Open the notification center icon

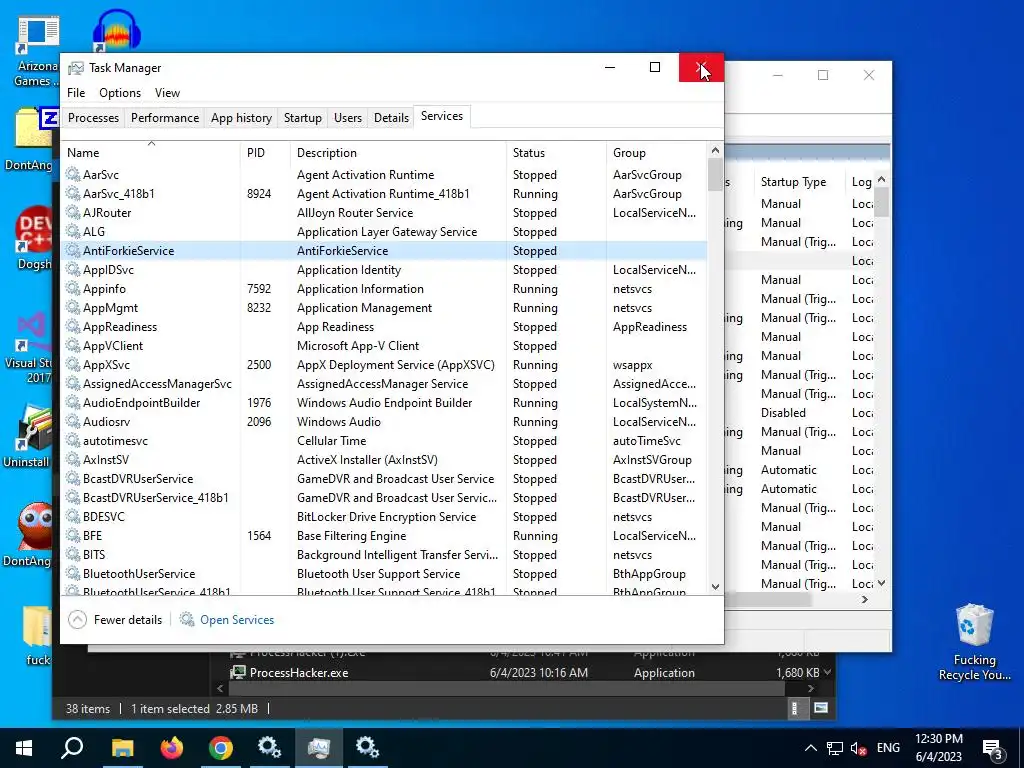pos(993,749)
